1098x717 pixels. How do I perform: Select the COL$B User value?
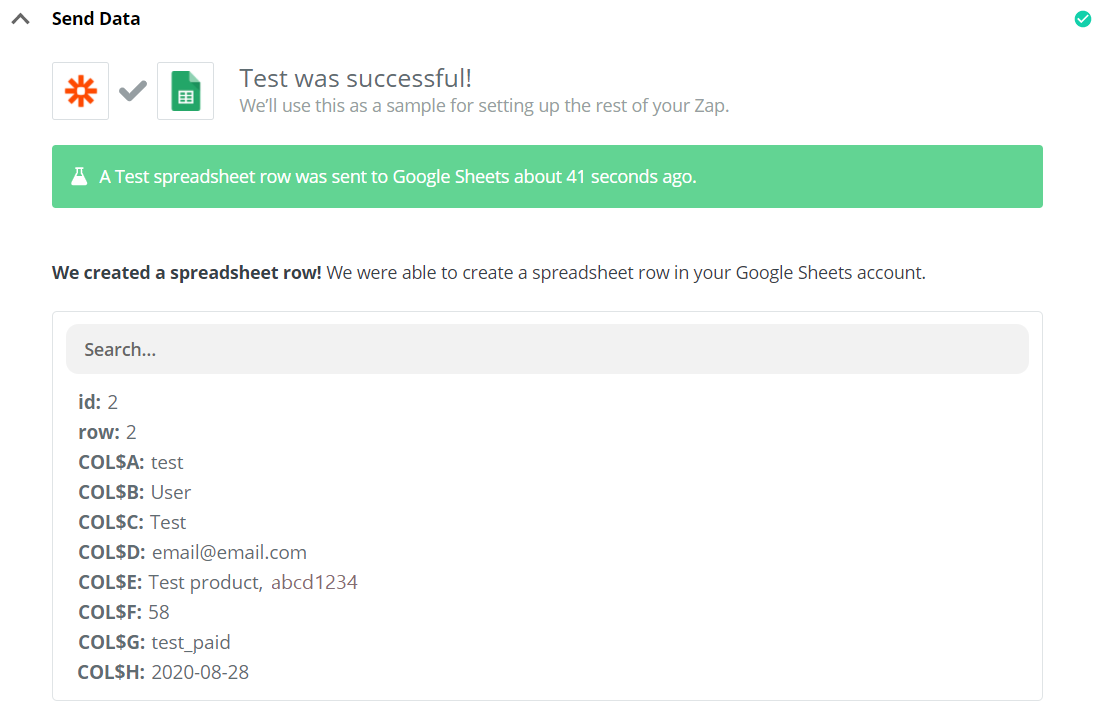pos(171,492)
